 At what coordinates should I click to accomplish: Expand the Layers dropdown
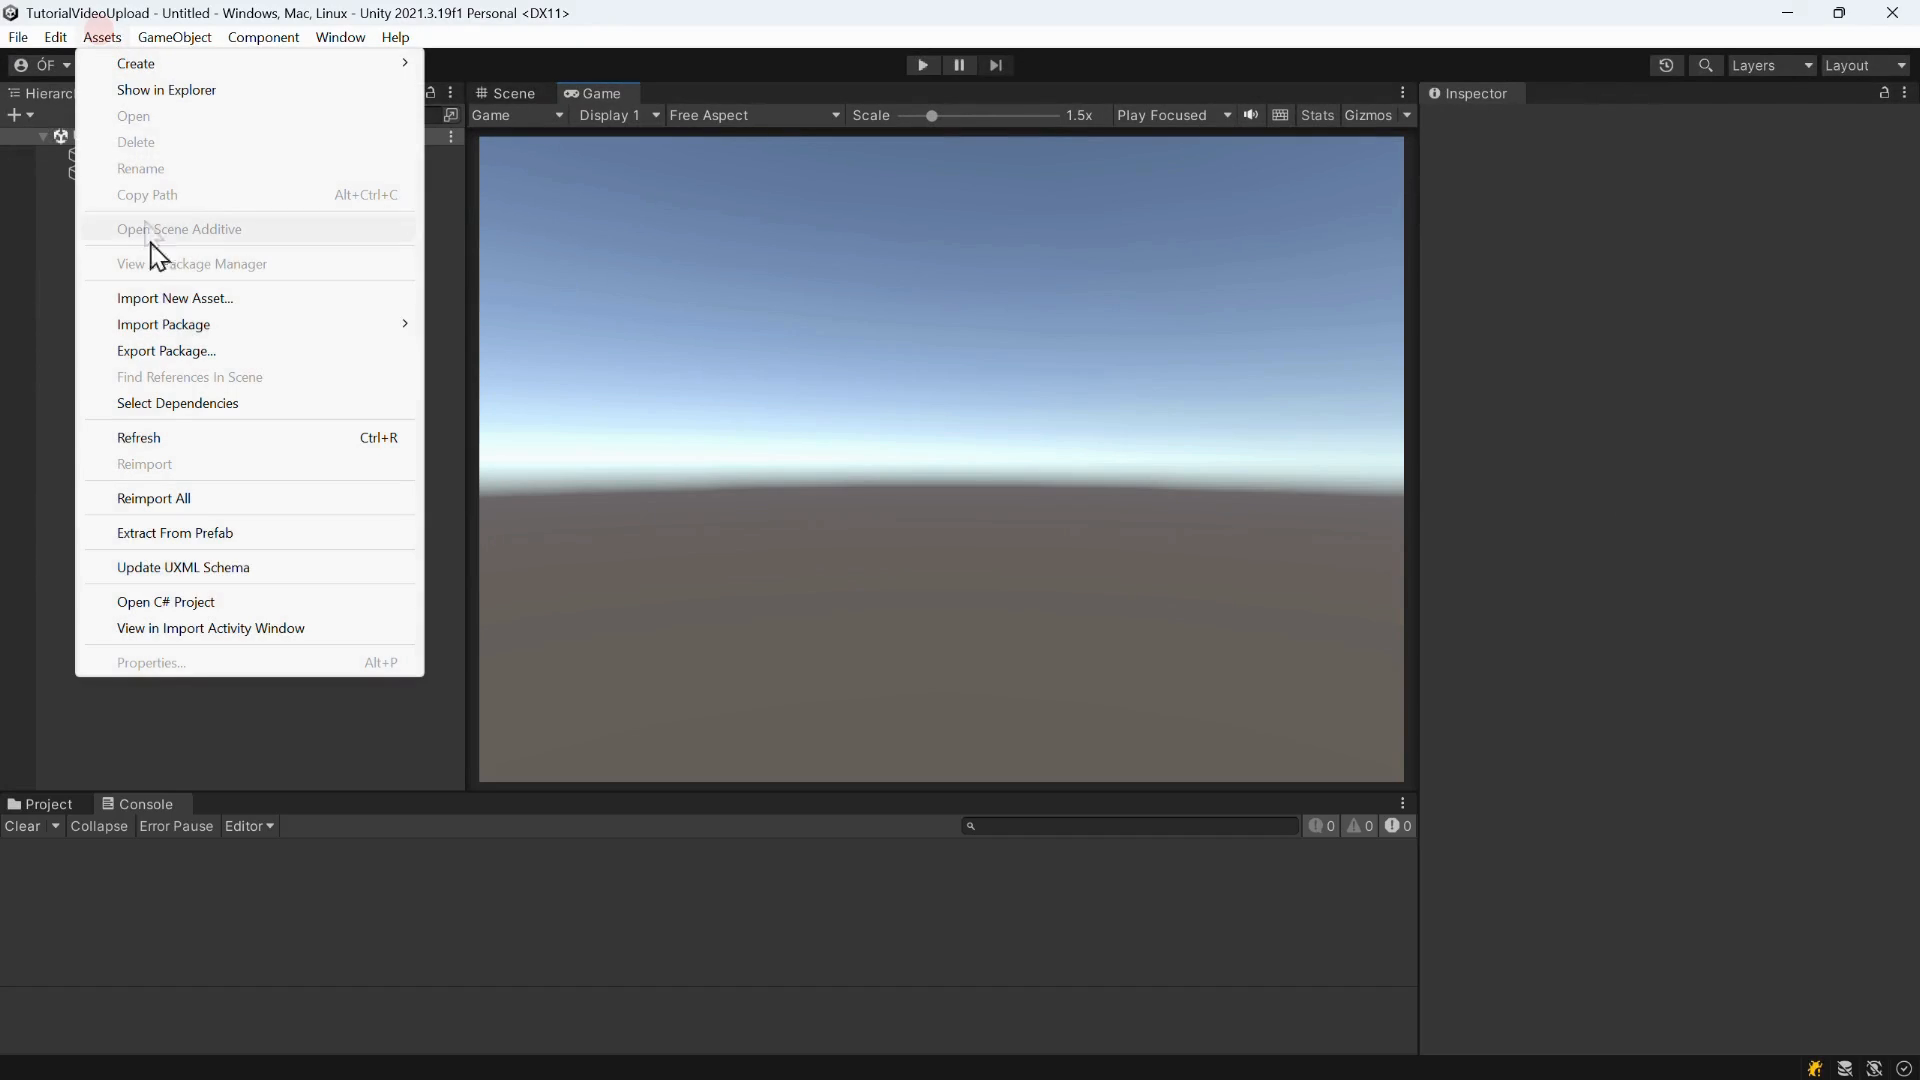coord(1772,65)
